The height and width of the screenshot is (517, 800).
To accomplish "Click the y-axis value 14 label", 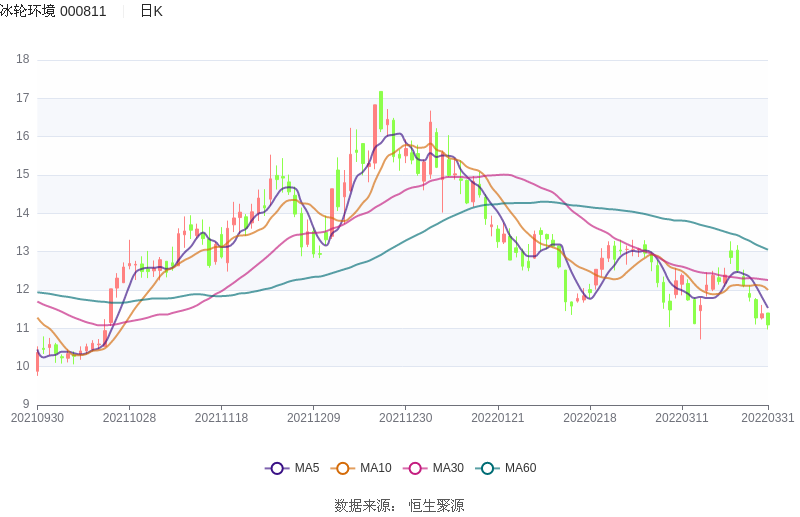I will (22, 213).
